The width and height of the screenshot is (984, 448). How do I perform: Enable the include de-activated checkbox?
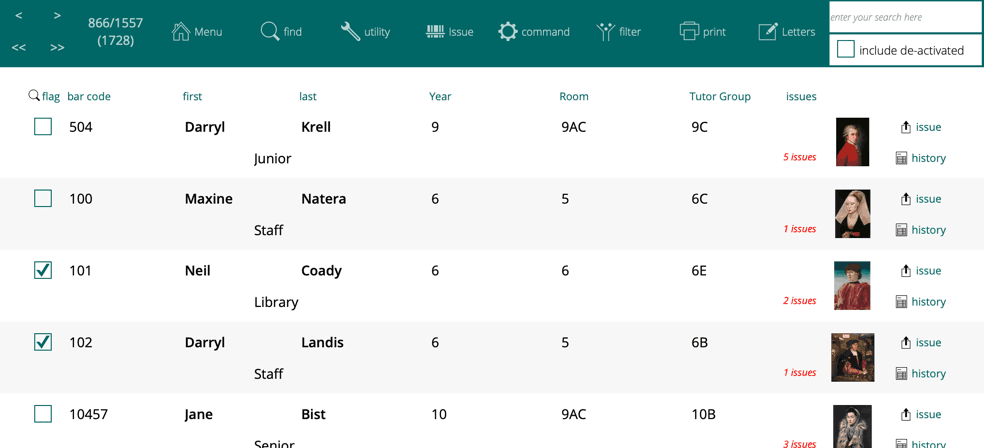tap(846, 49)
